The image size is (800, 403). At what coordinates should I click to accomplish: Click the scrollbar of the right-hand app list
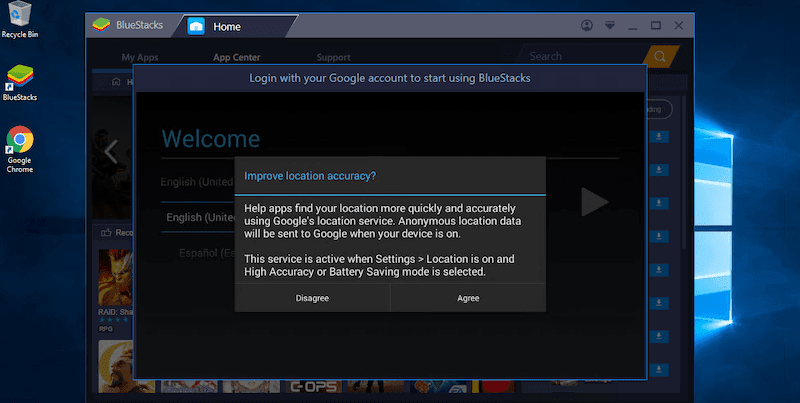pyautogui.click(x=685, y=173)
